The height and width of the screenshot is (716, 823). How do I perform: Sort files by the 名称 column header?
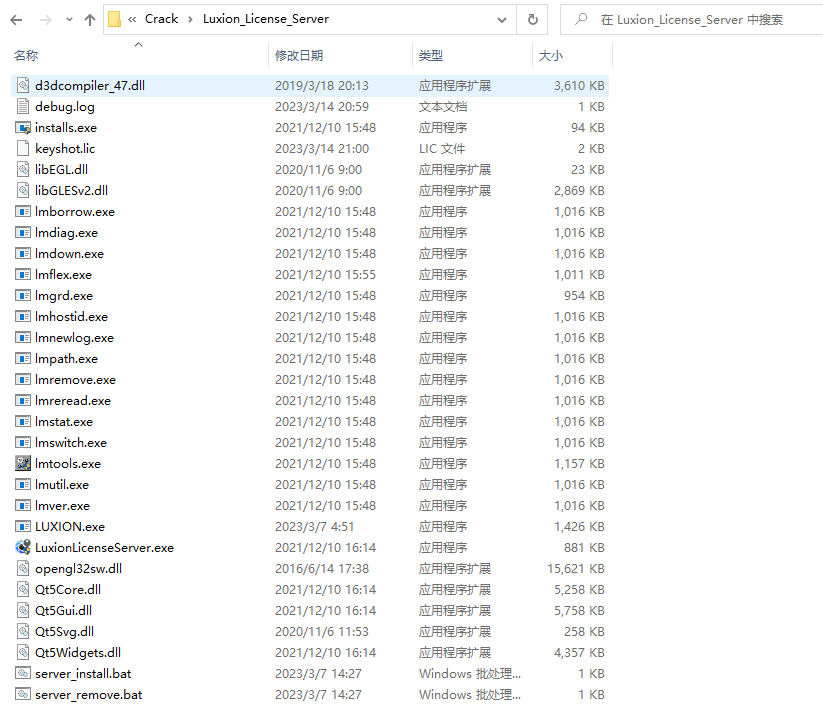[x=27, y=56]
